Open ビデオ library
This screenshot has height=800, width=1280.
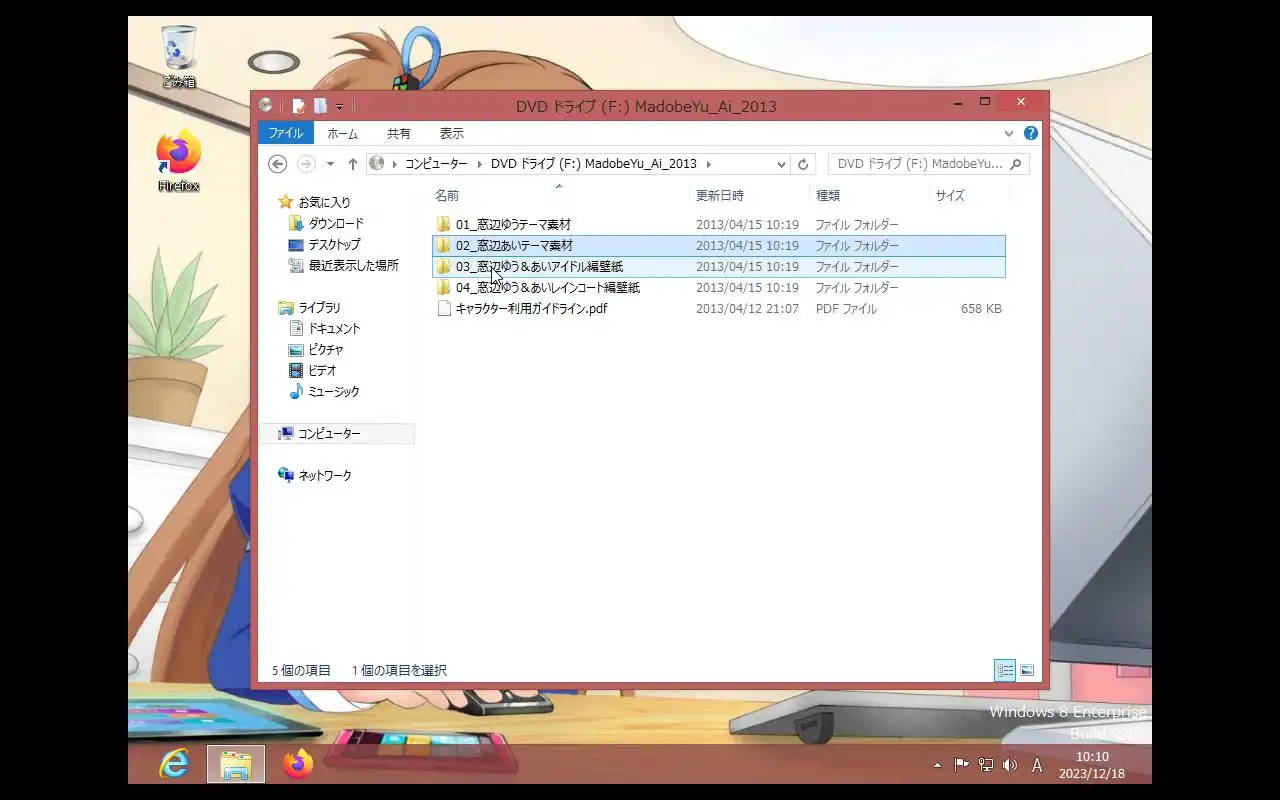coord(313,370)
